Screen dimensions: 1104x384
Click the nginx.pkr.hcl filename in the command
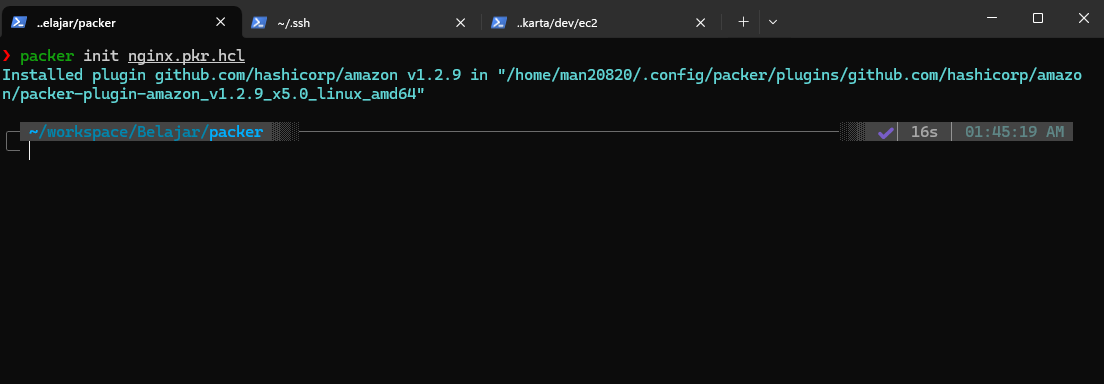point(186,56)
